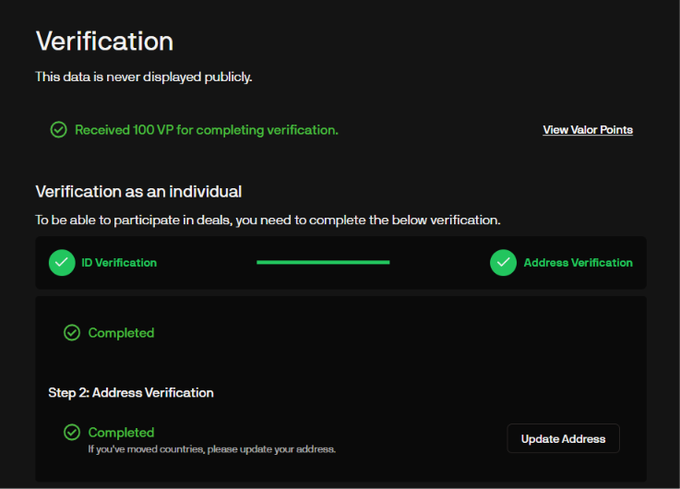Click 'If you've moved countries' hint text
680x489 pixels.
click(212, 449)
